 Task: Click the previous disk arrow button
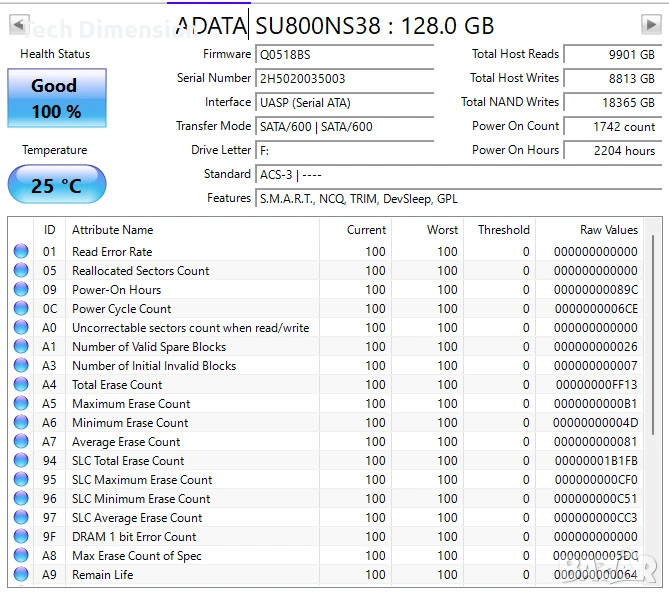coord(18,23)
